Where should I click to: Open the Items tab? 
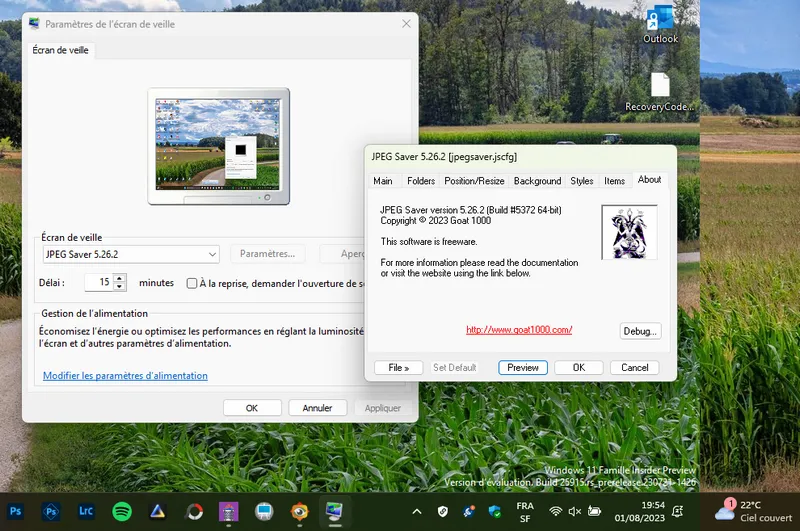pyautogui.click(x=614, y=181)
